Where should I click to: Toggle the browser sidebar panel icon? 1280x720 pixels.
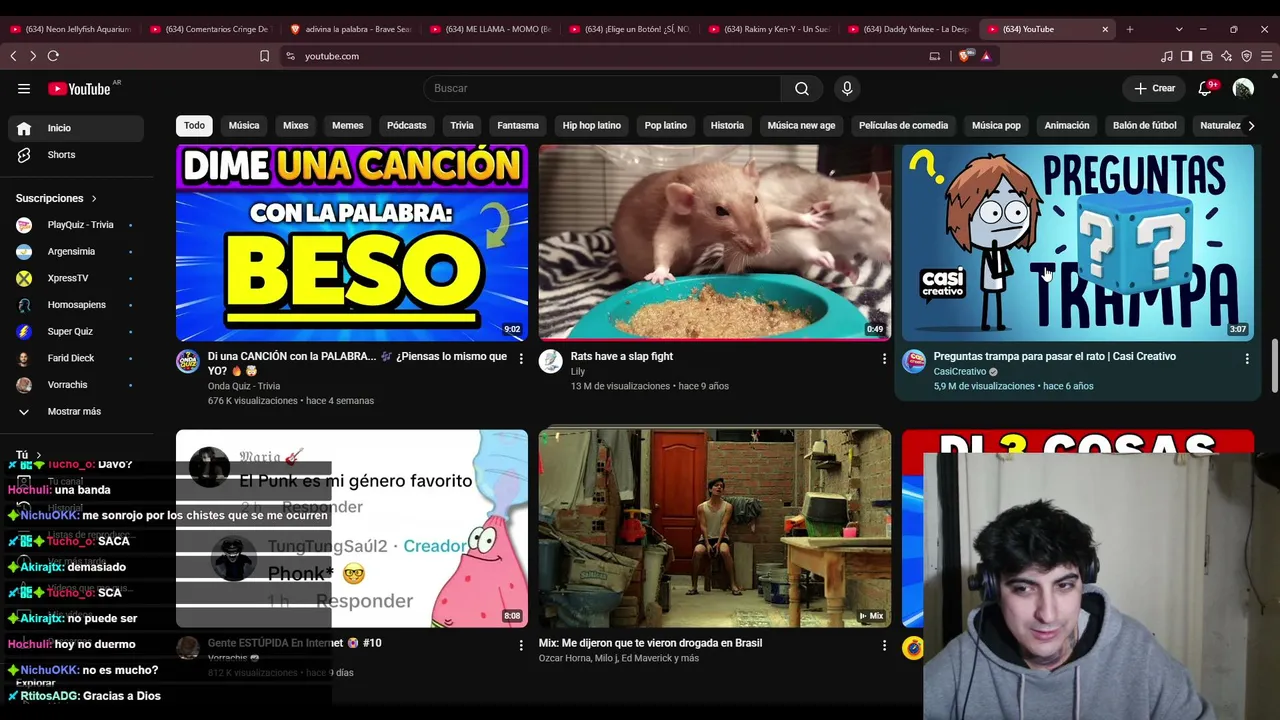[x=1187, y=56]
